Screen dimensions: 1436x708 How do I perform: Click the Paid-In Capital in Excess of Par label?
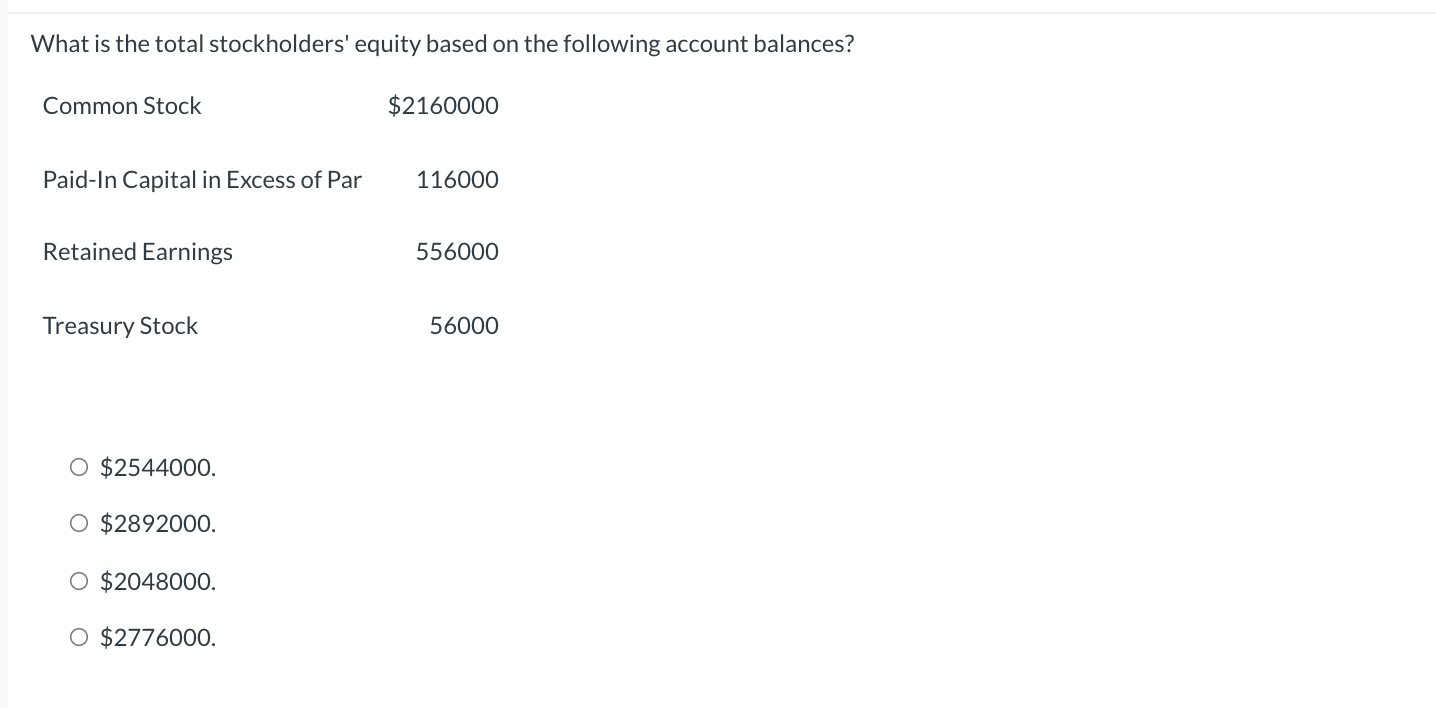[x=202, y=180]
